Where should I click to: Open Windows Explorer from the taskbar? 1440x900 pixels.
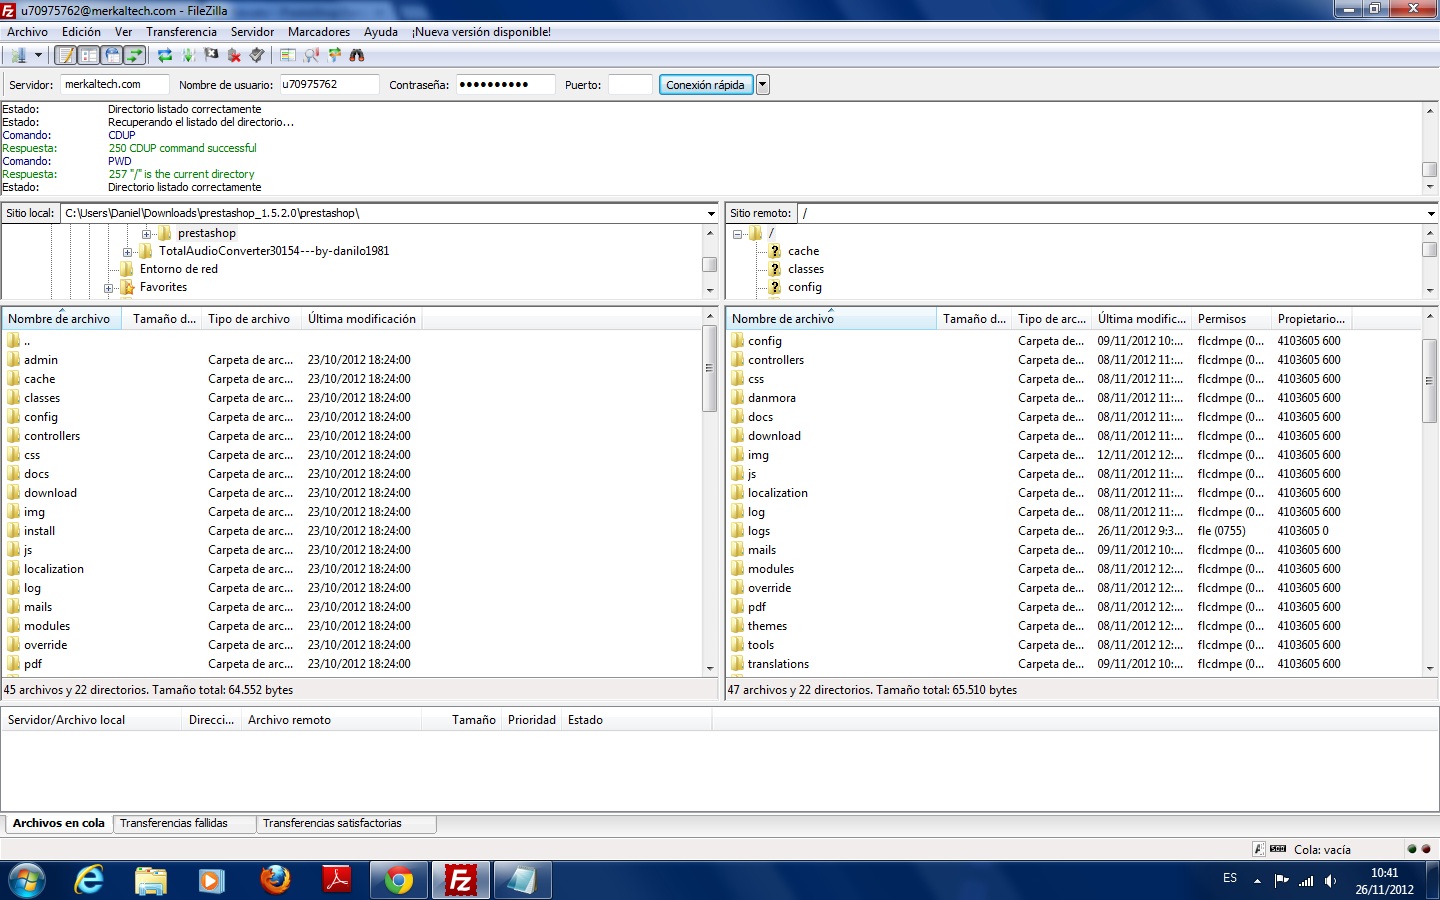point(151,880)
